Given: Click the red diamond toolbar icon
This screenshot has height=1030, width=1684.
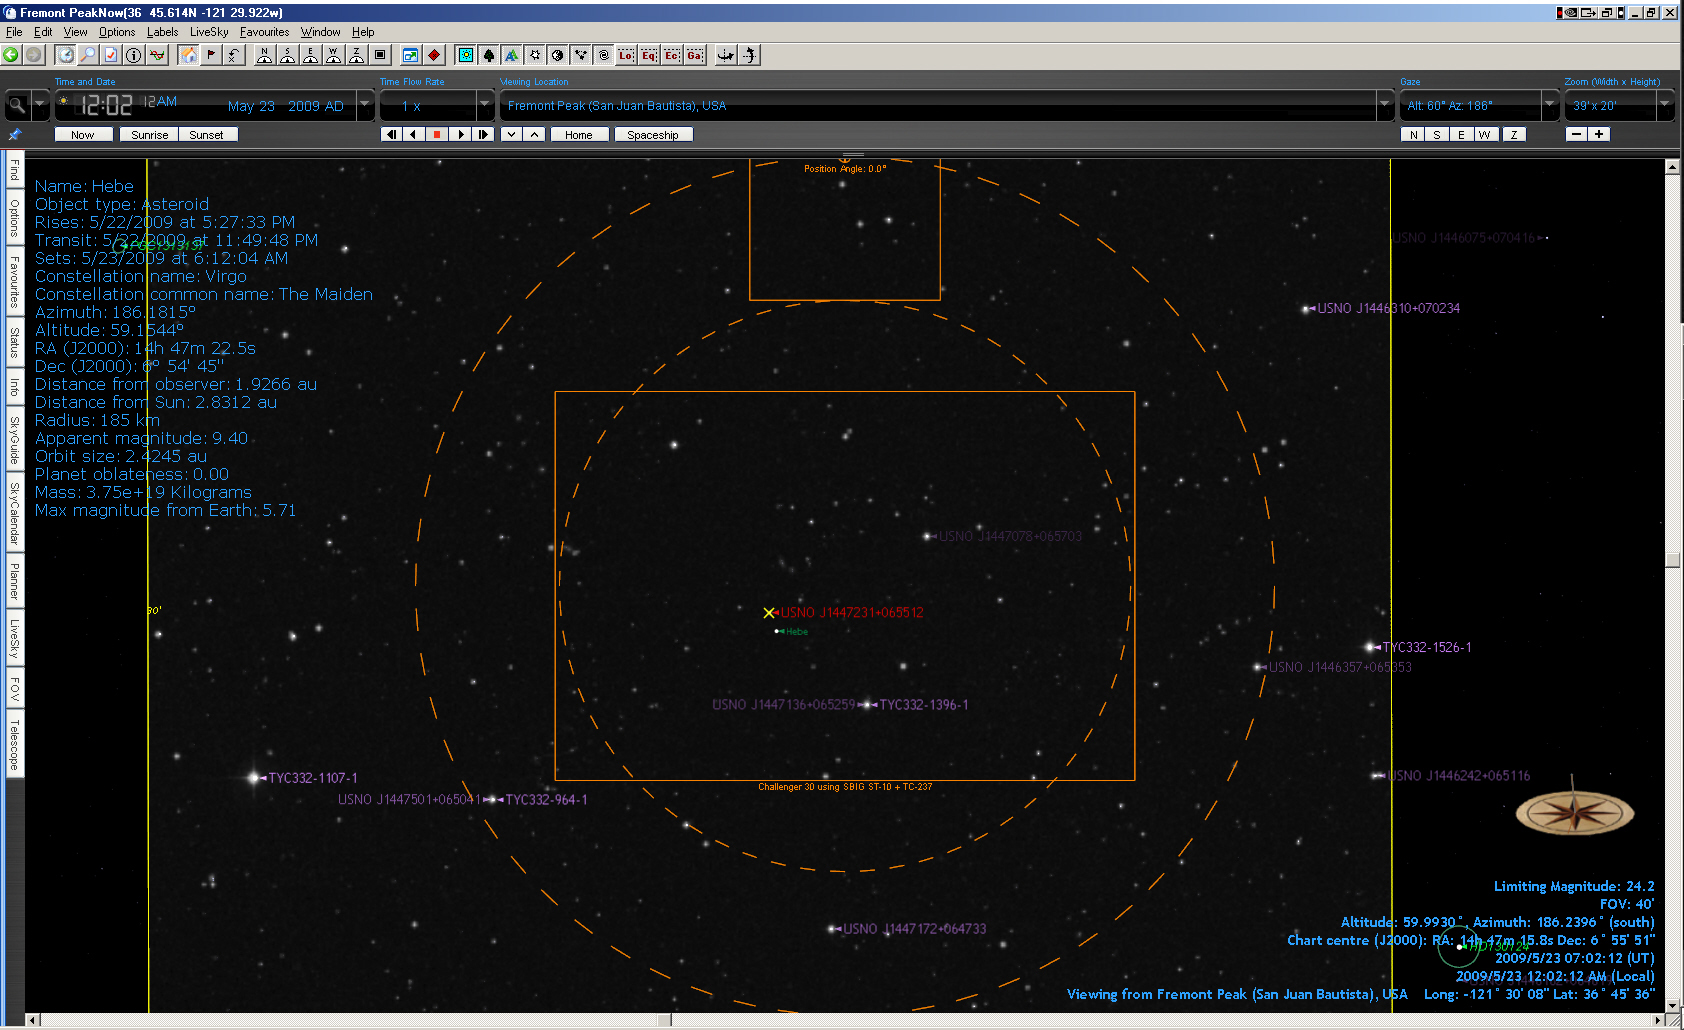Looking at the screenshot, I should tap(434, 55).
